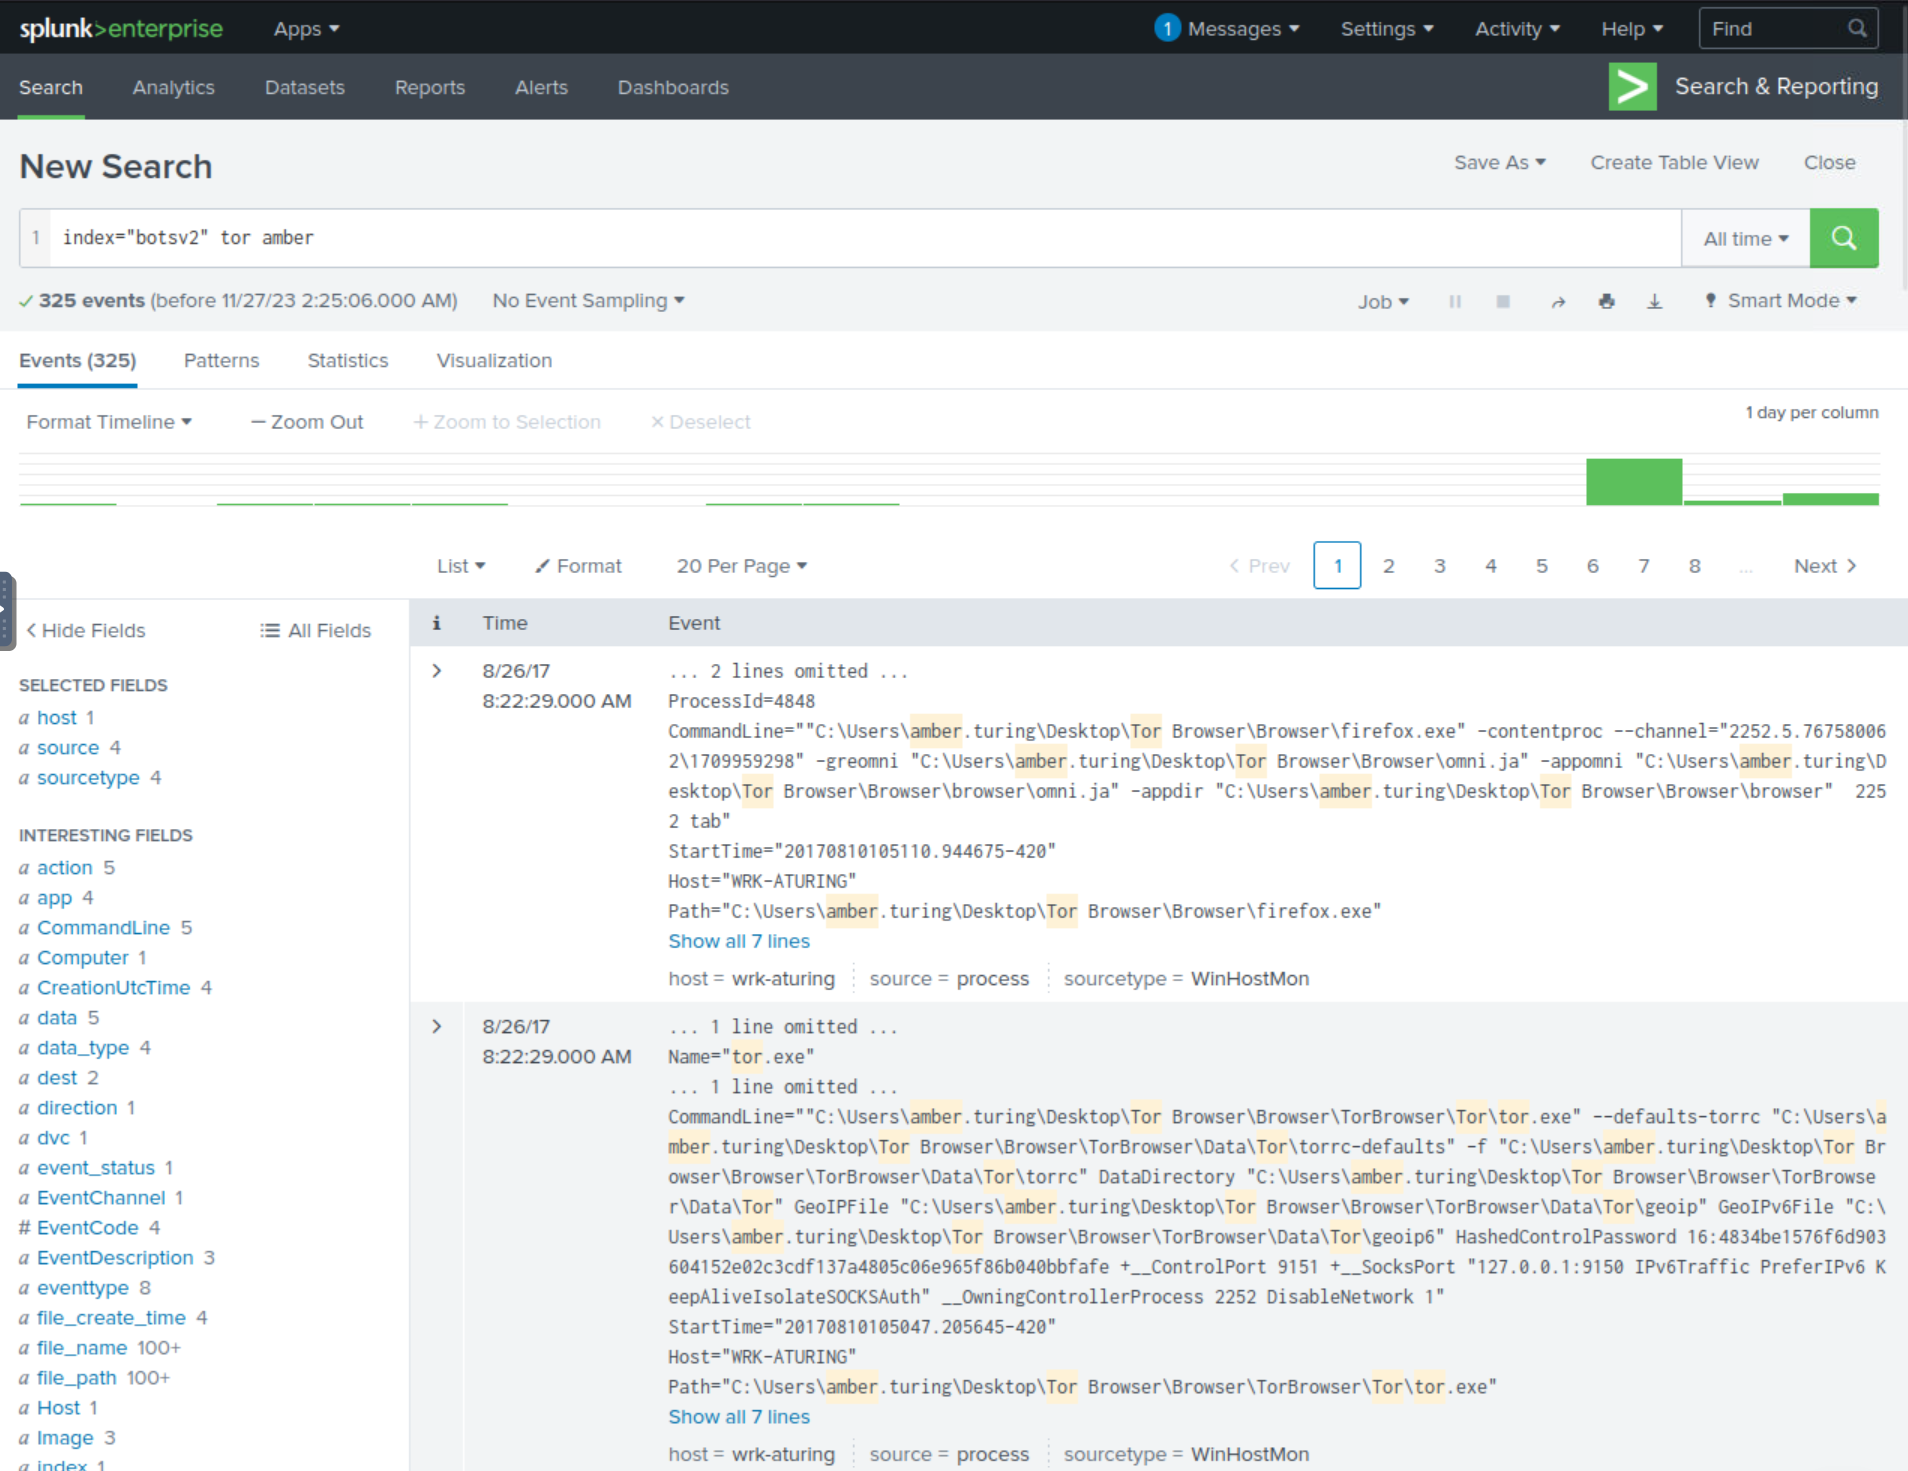1908x1471 pixels.
Task: Click the left sidebar collapse handle
Action: tap(7, 611)
